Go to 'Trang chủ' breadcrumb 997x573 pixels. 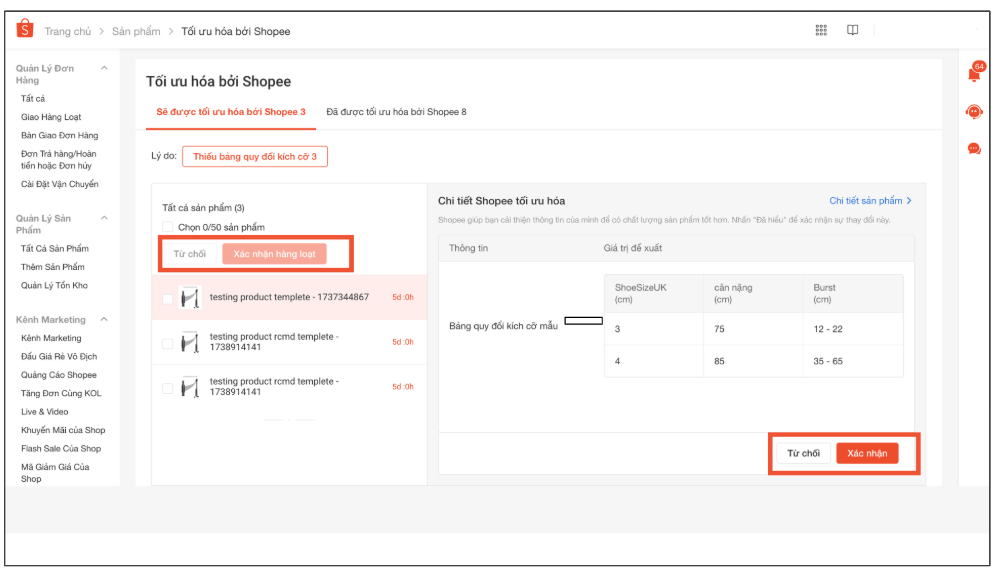coord(67,31)
